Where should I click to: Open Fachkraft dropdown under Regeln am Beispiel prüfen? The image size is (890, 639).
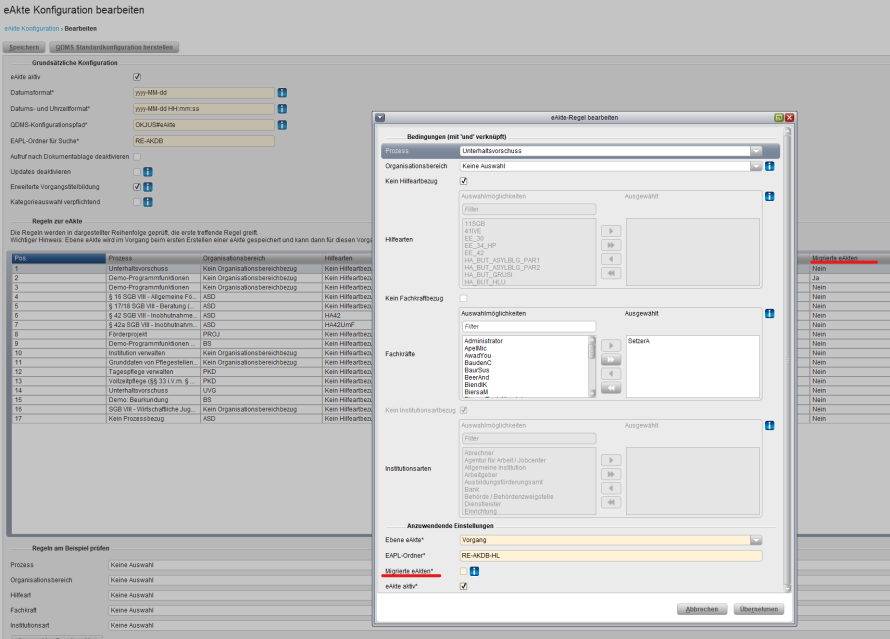coord(240,611)
